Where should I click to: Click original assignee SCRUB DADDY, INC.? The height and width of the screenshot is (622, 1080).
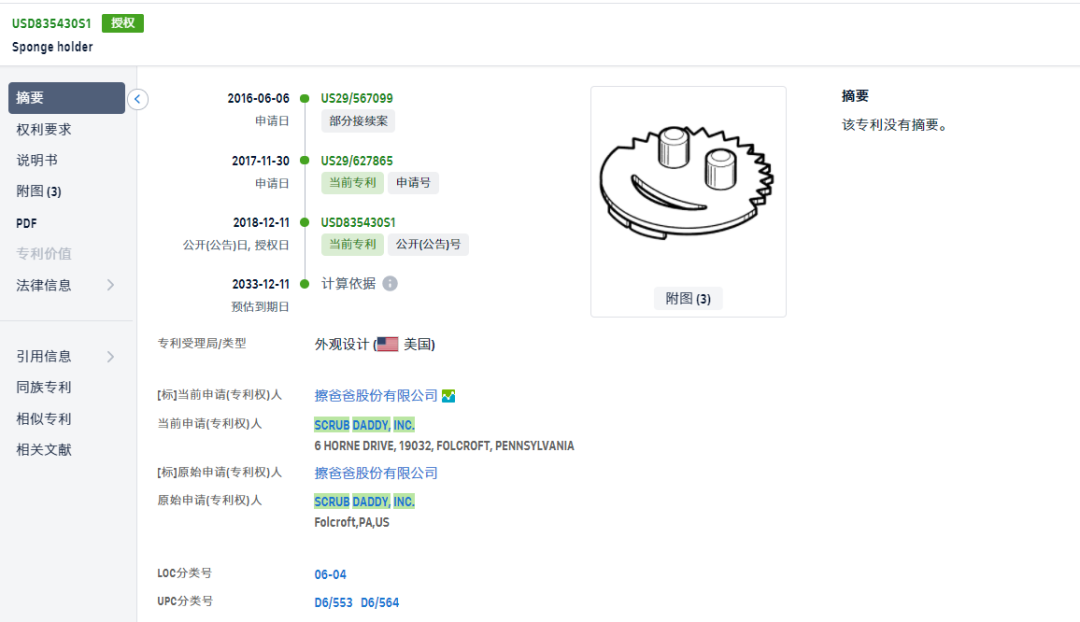[x=364, y=501]
